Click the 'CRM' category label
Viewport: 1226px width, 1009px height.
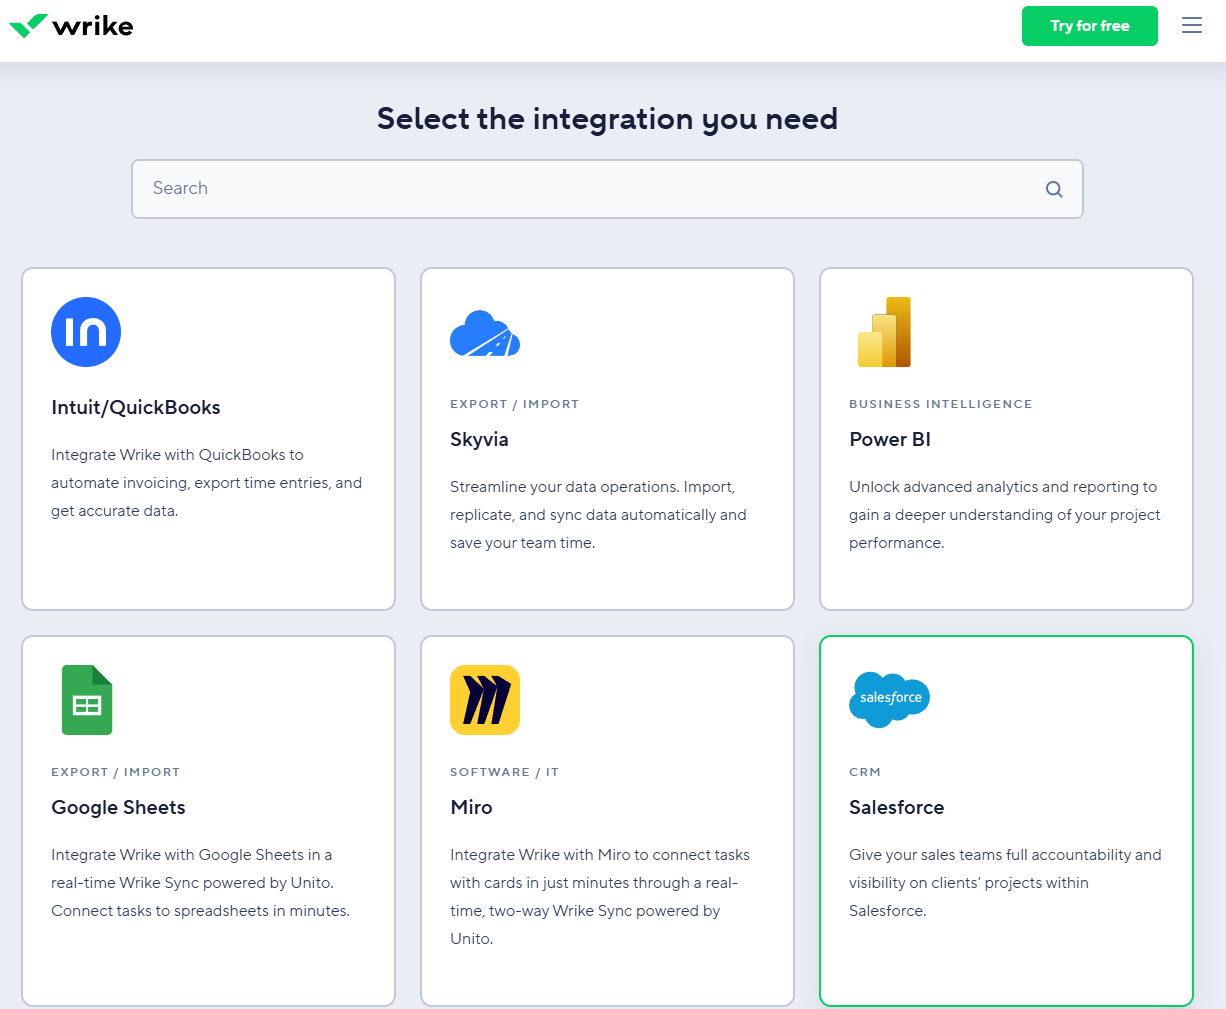tap(865, 772)
